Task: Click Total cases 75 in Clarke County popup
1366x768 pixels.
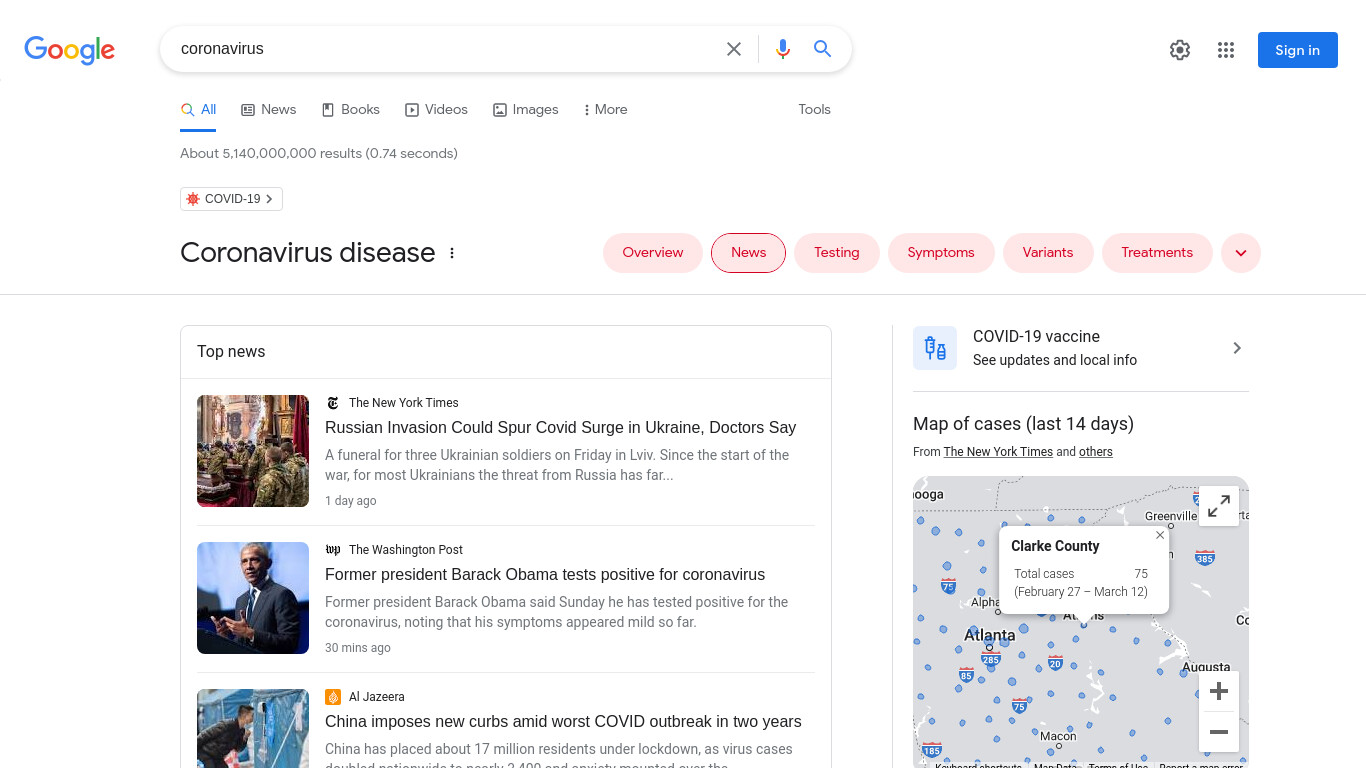Action: pos(1081,574)
